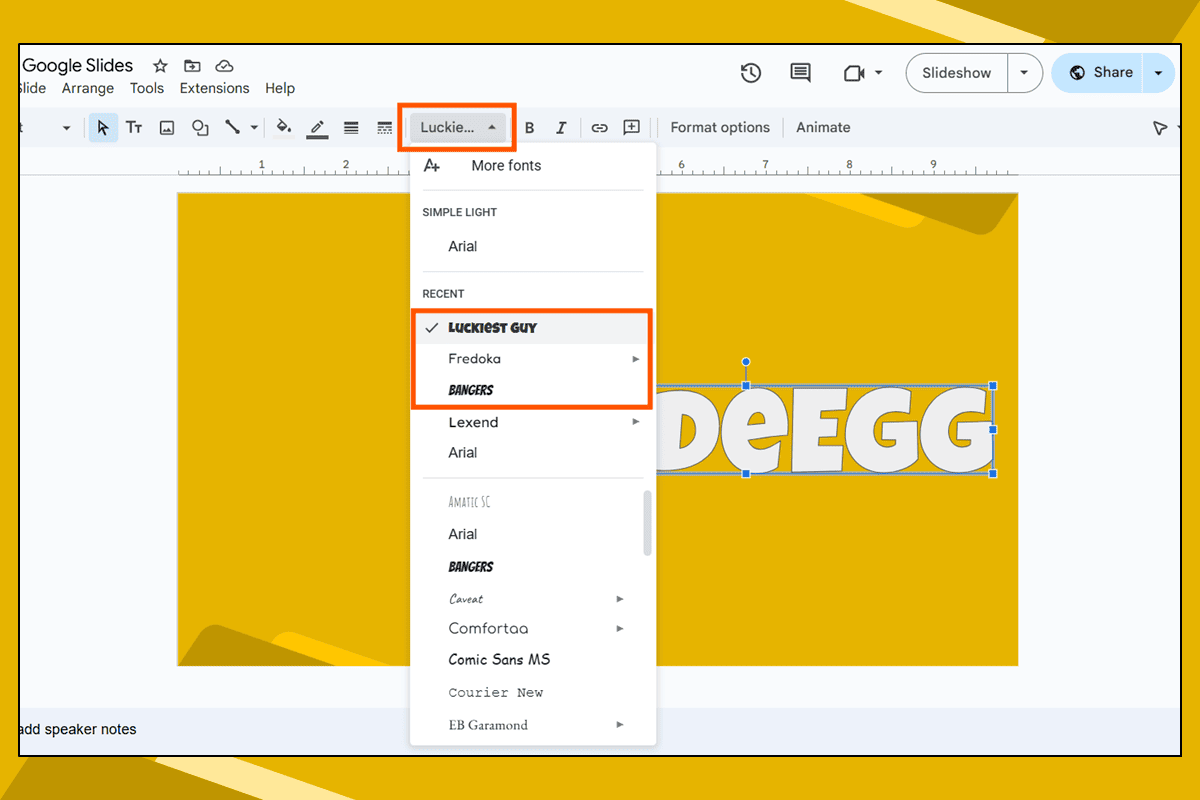Image resolution: width=1200 pixels, height=800 pixels.
Task: Open the Tools menu
Action: click(146, 88)
